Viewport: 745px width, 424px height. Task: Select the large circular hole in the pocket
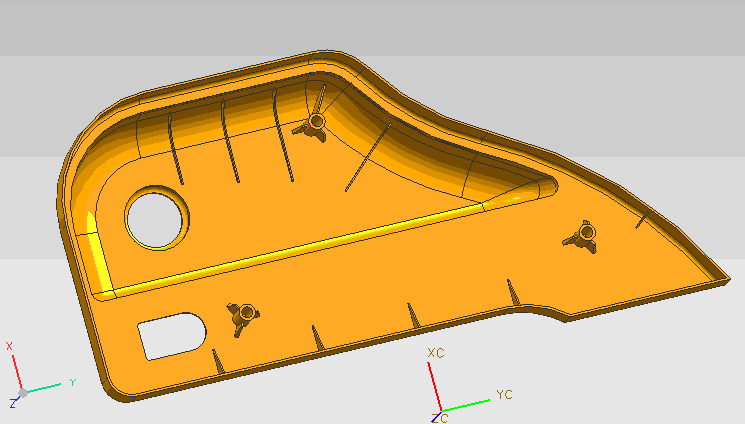point(156,218)
